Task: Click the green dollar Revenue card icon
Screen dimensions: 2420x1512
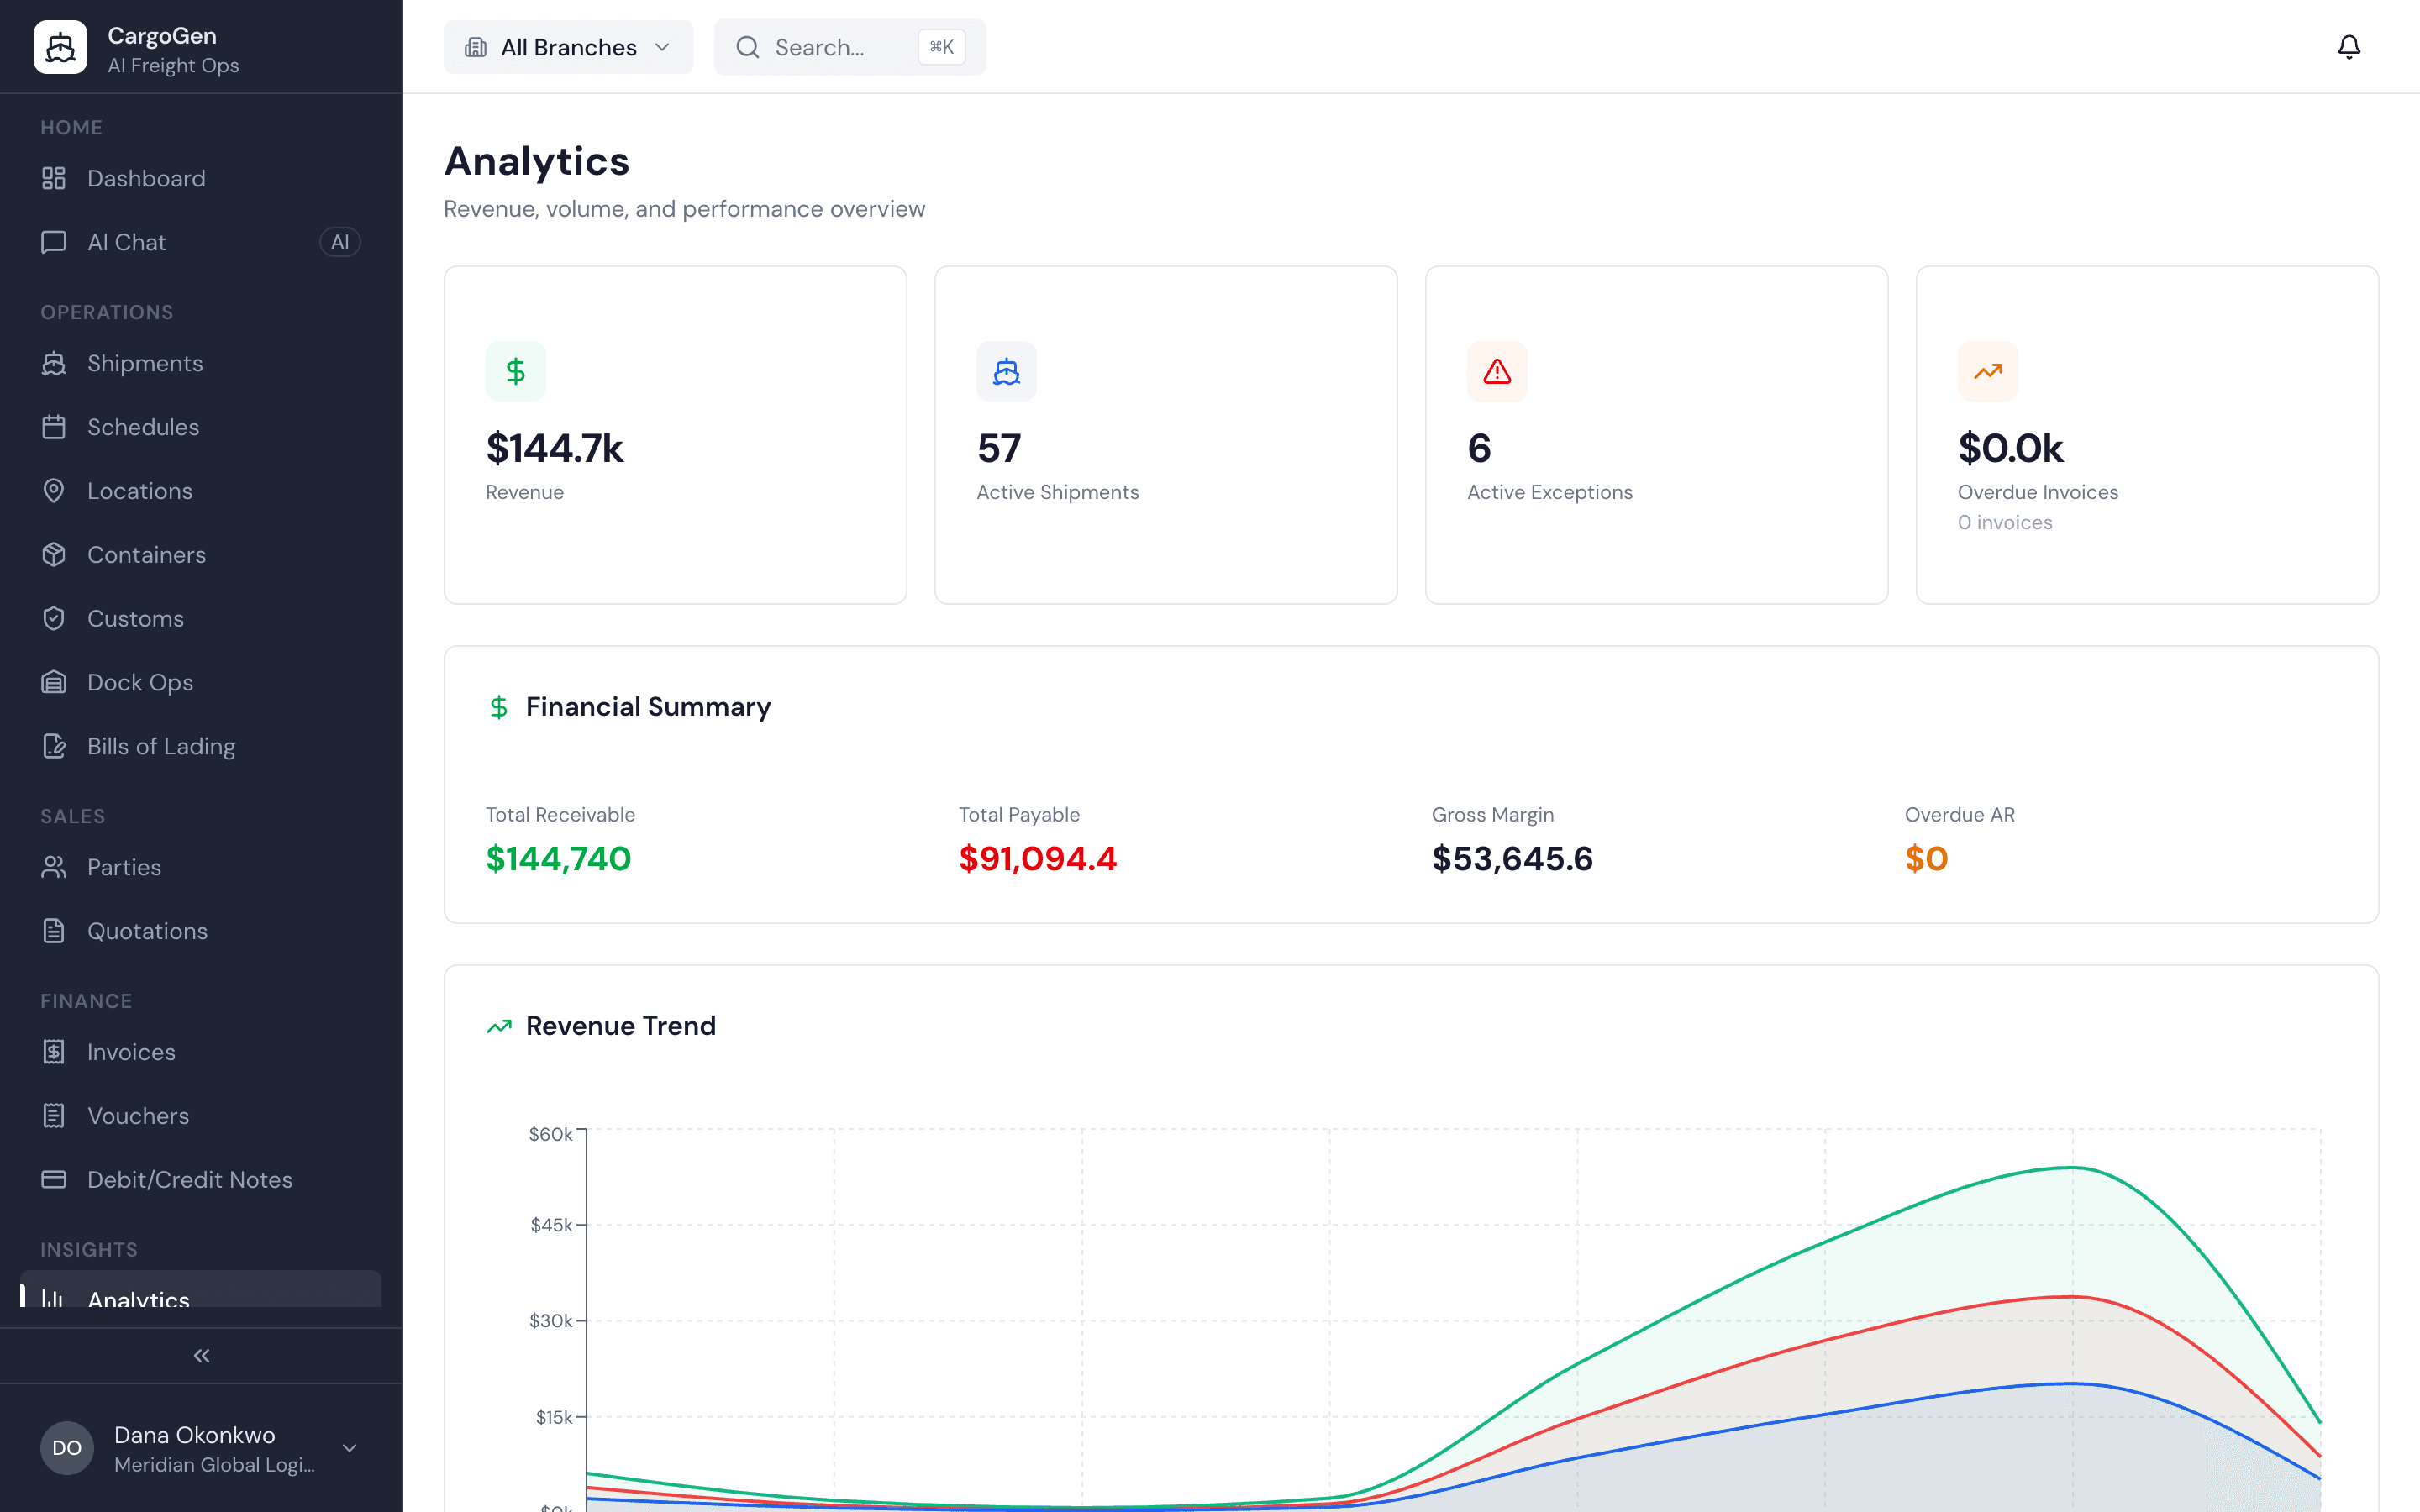Action: tap(516, 371)
